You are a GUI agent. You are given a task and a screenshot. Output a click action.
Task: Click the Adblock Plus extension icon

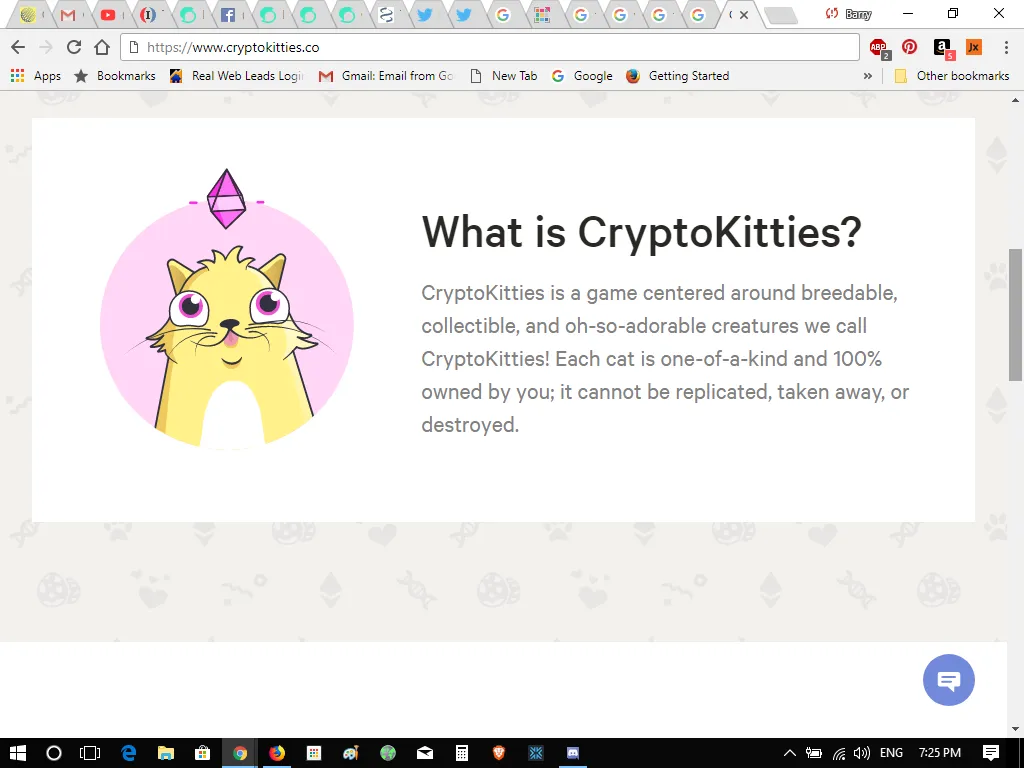pos(879,48)
